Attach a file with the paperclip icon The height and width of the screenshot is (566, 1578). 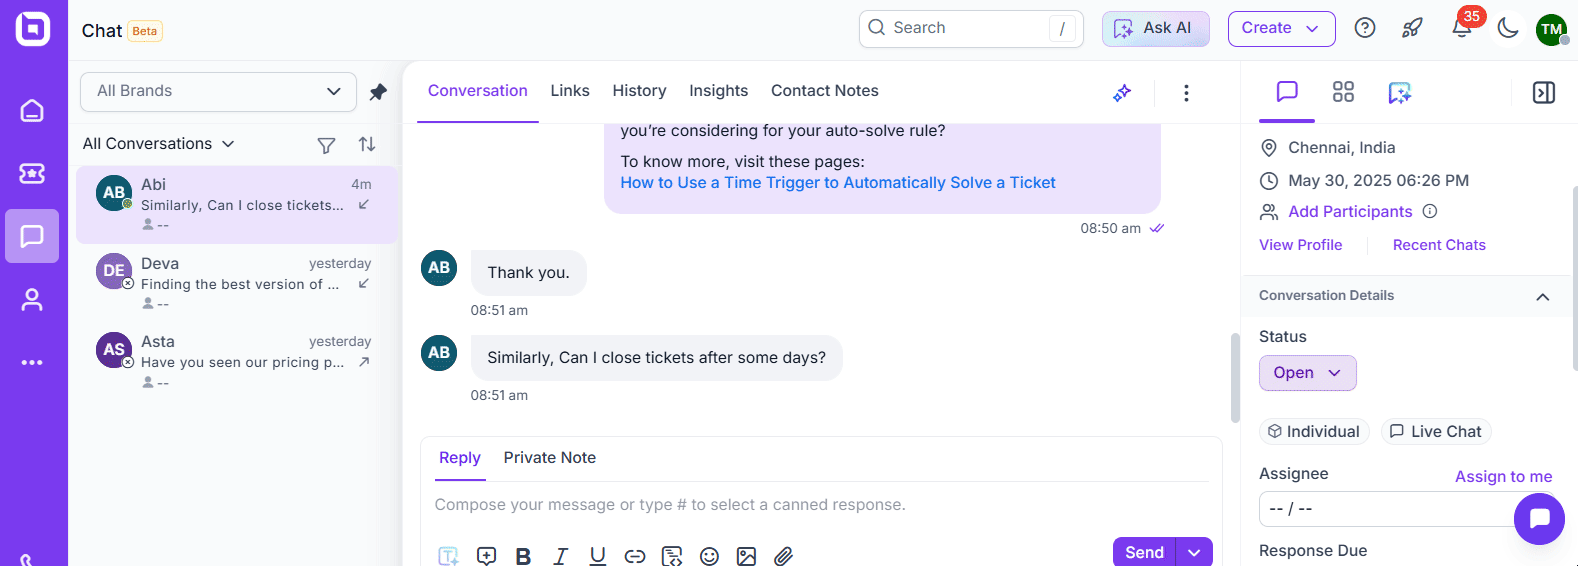click(x=783, y=556)
